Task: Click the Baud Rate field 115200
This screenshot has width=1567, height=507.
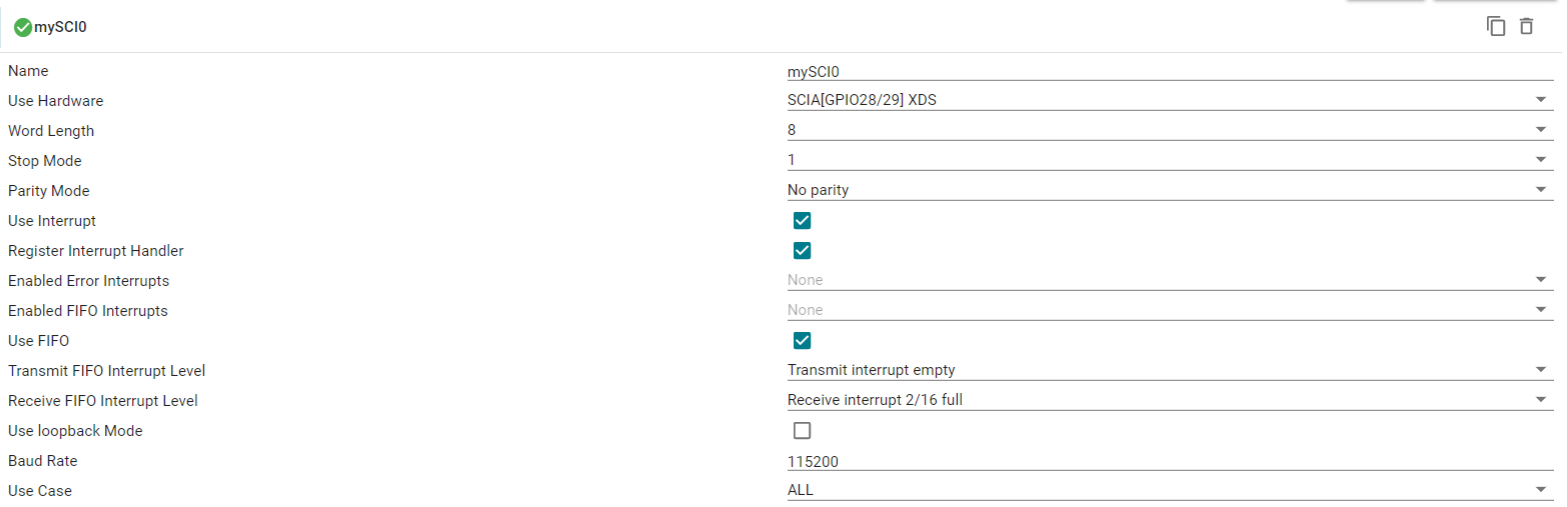Action: (x=1170, y=461)
